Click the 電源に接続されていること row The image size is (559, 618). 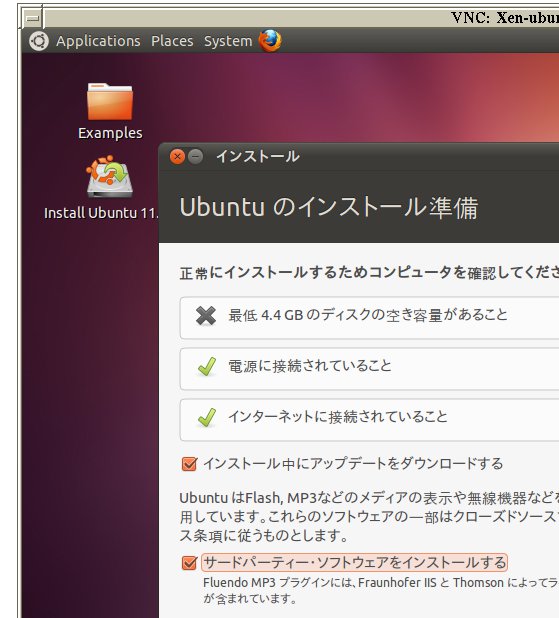pyautogui.click(x=369, y=369)
